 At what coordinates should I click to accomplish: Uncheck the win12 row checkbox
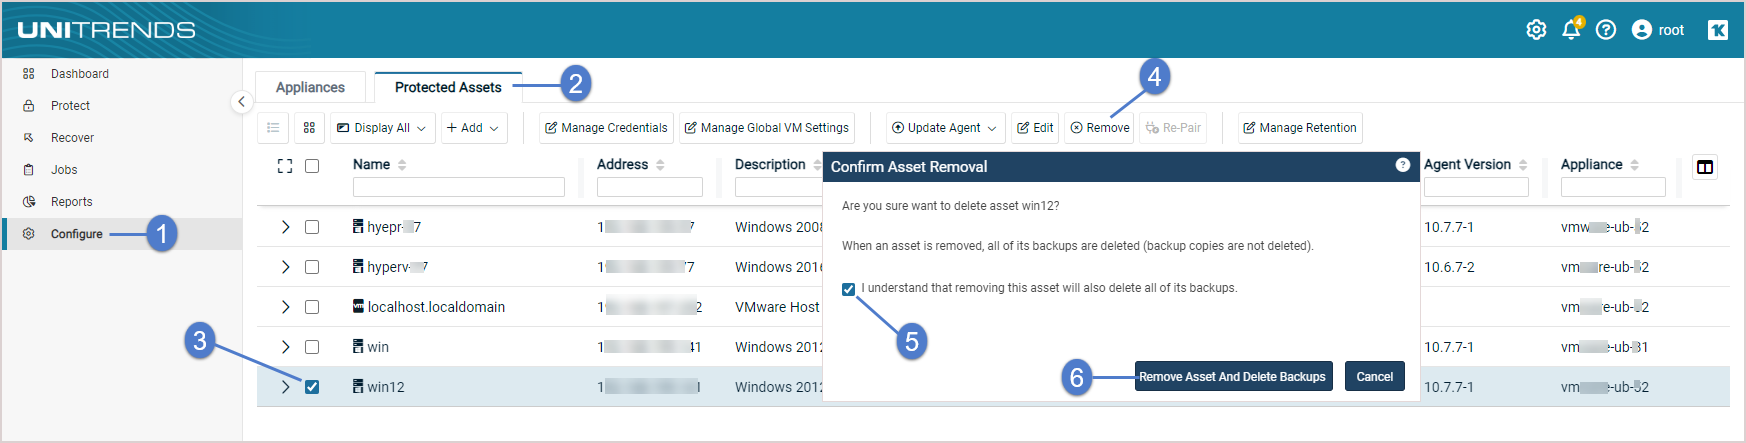click(312, 387)
